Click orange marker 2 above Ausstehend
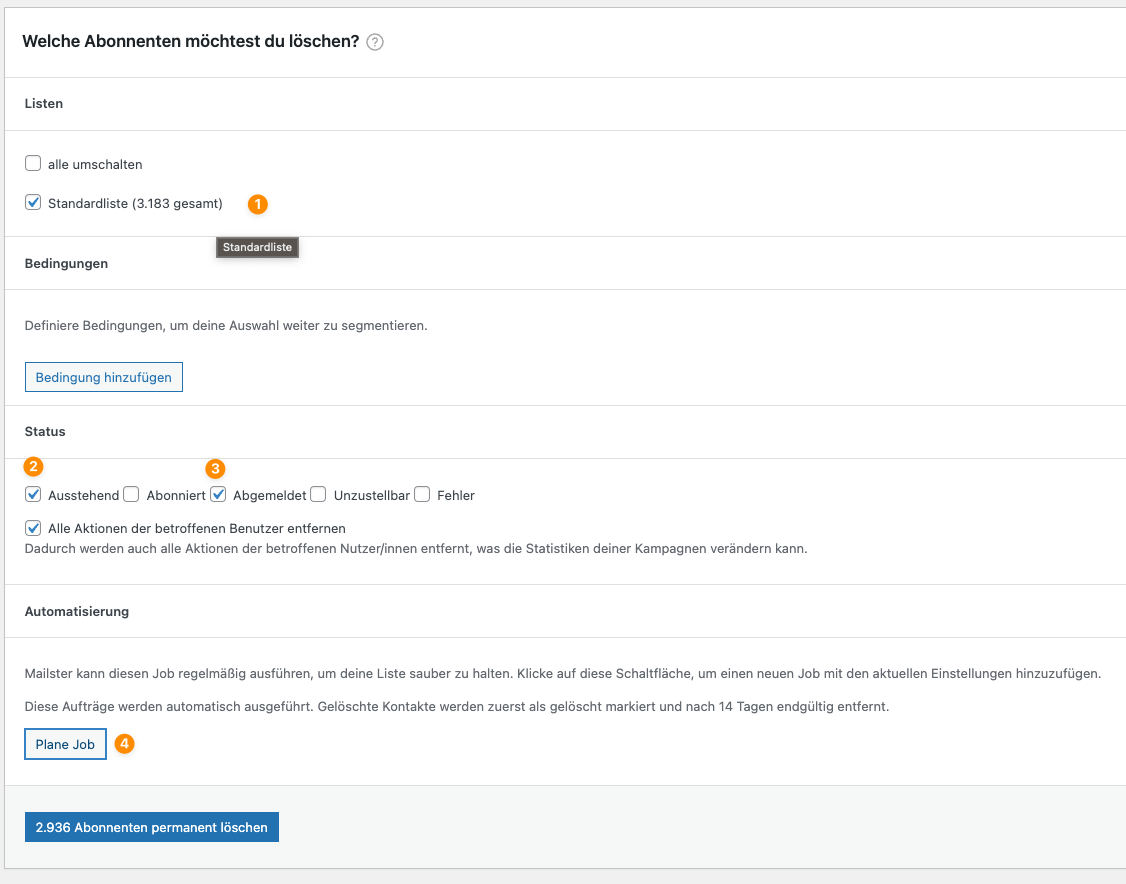 click(34, 466)
